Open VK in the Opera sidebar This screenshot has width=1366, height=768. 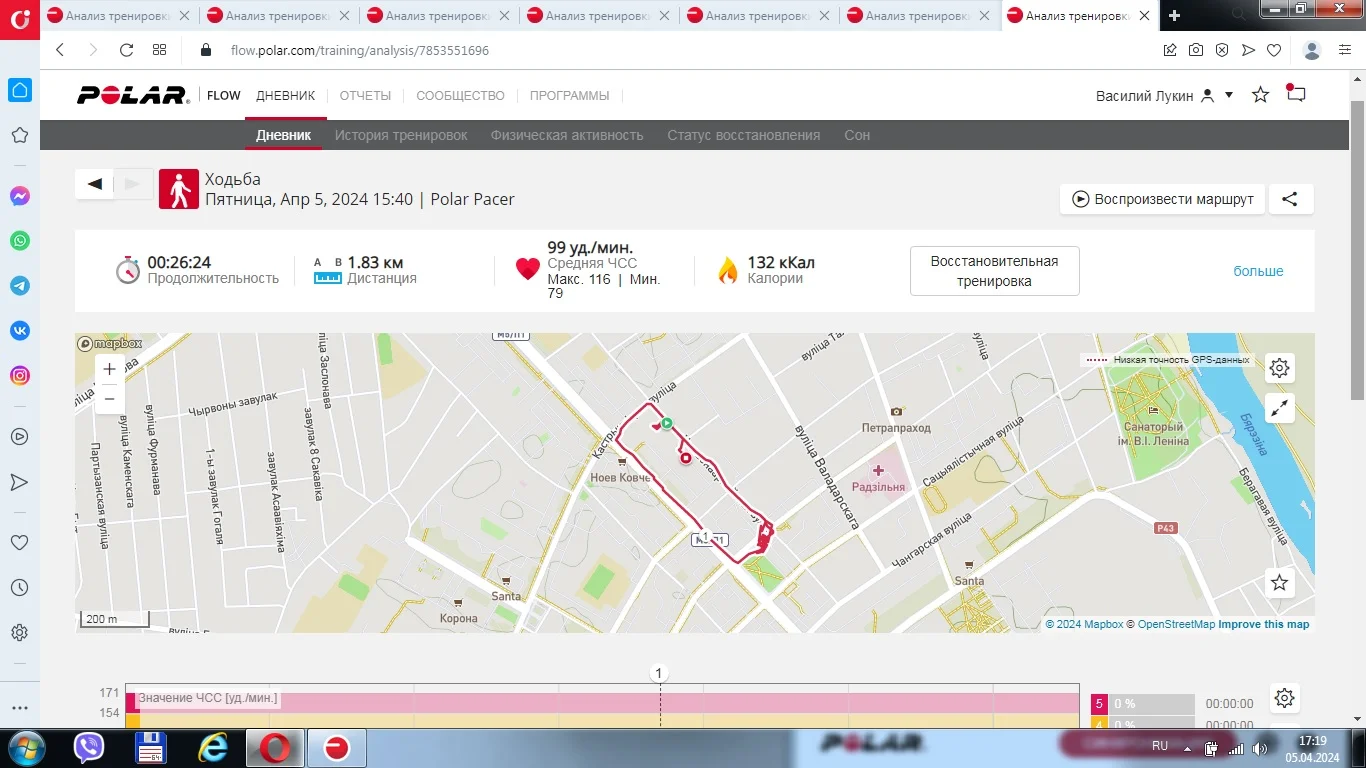point(19,331)
